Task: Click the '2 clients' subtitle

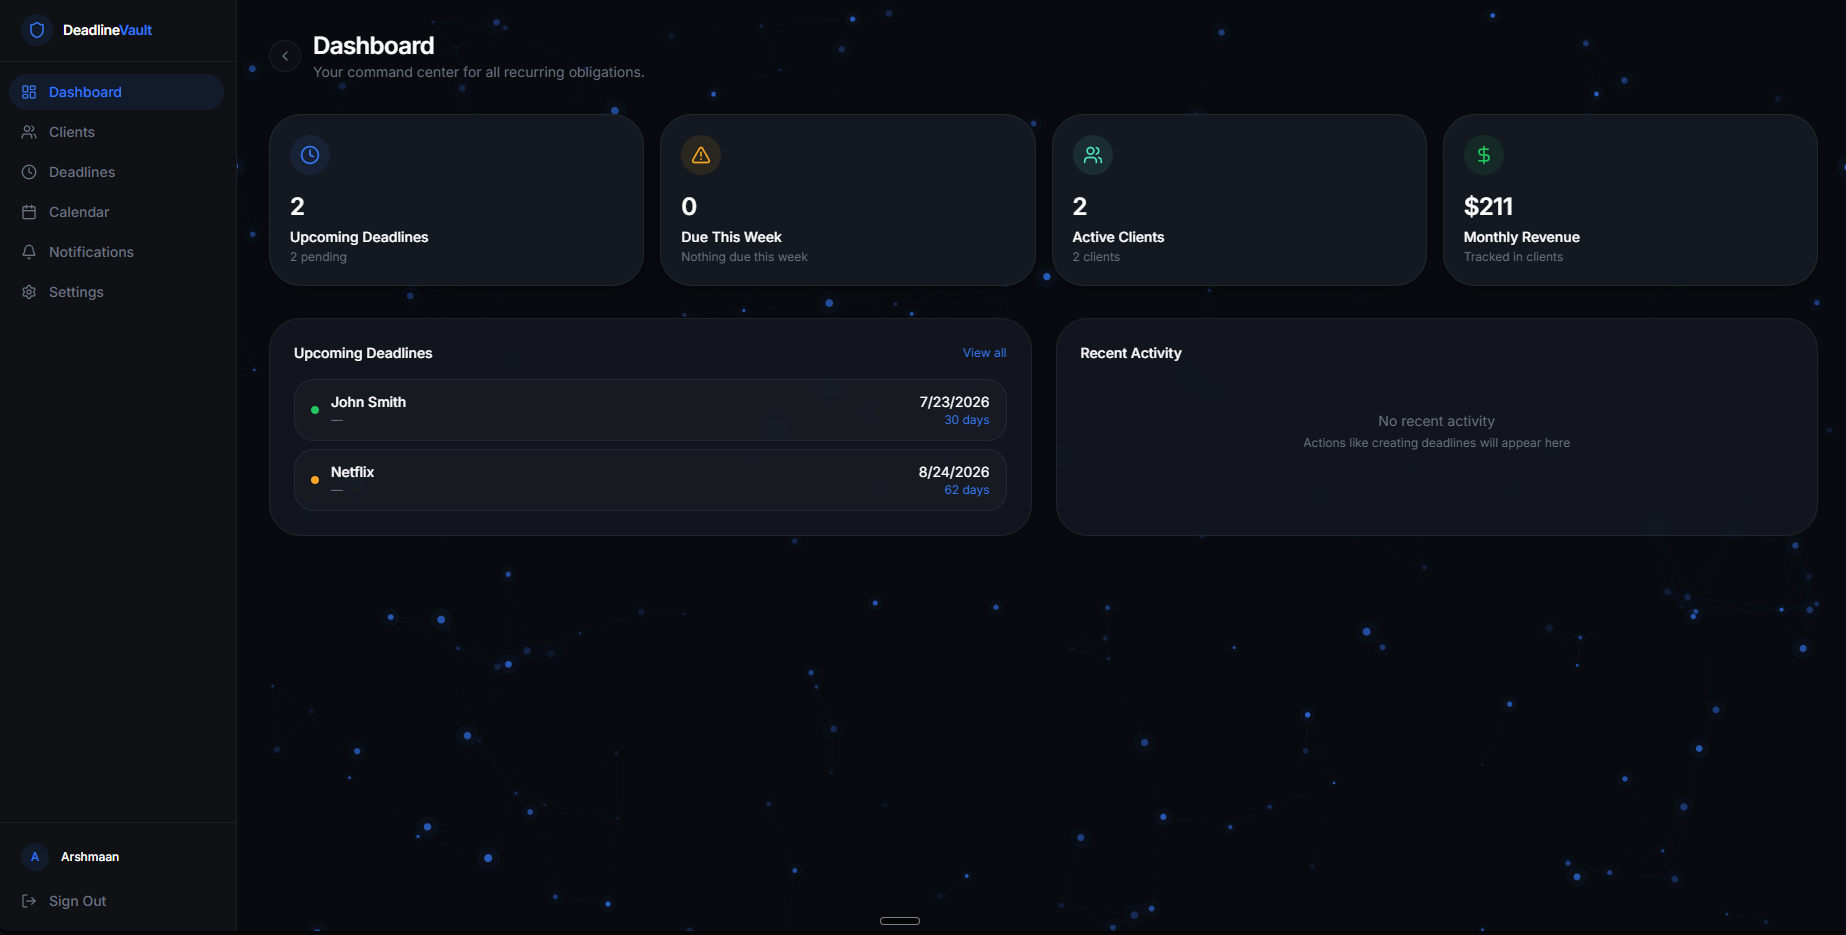Action: (x=1096, y=257)
